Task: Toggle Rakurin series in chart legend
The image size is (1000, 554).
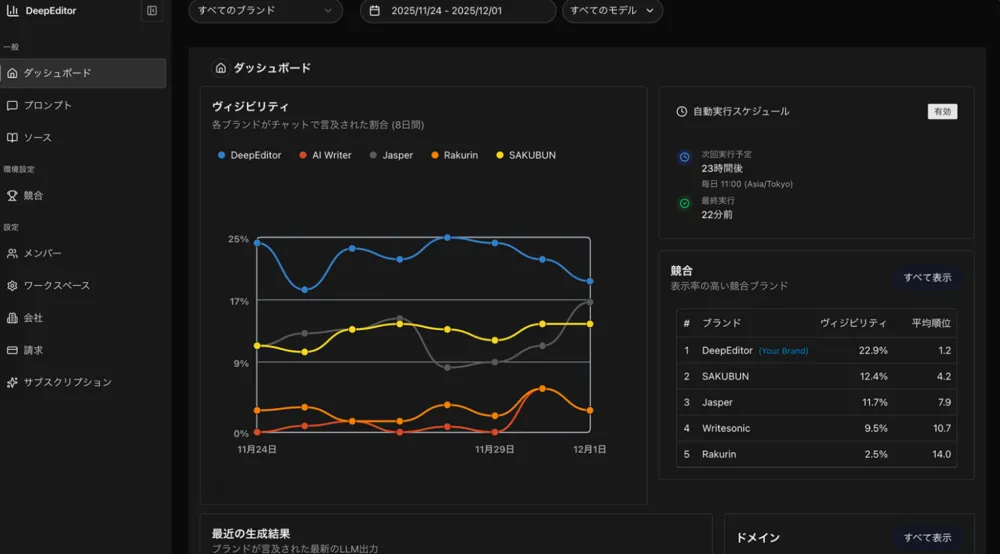Action: (x=454, y=155)
